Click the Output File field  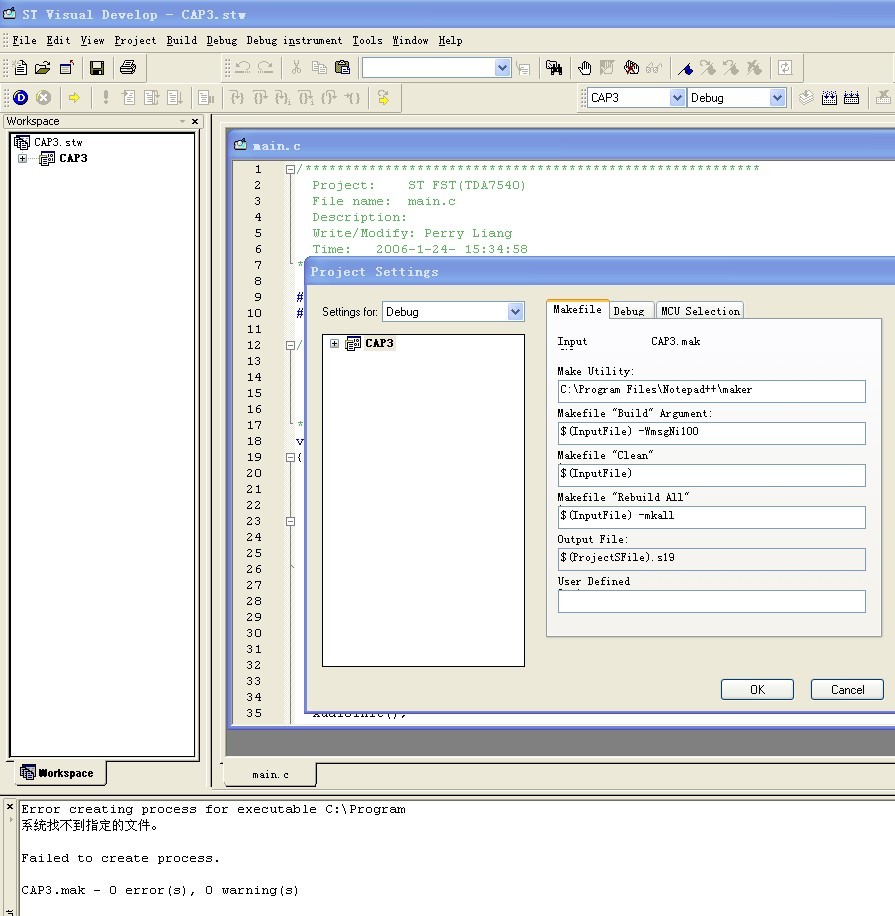712,559
